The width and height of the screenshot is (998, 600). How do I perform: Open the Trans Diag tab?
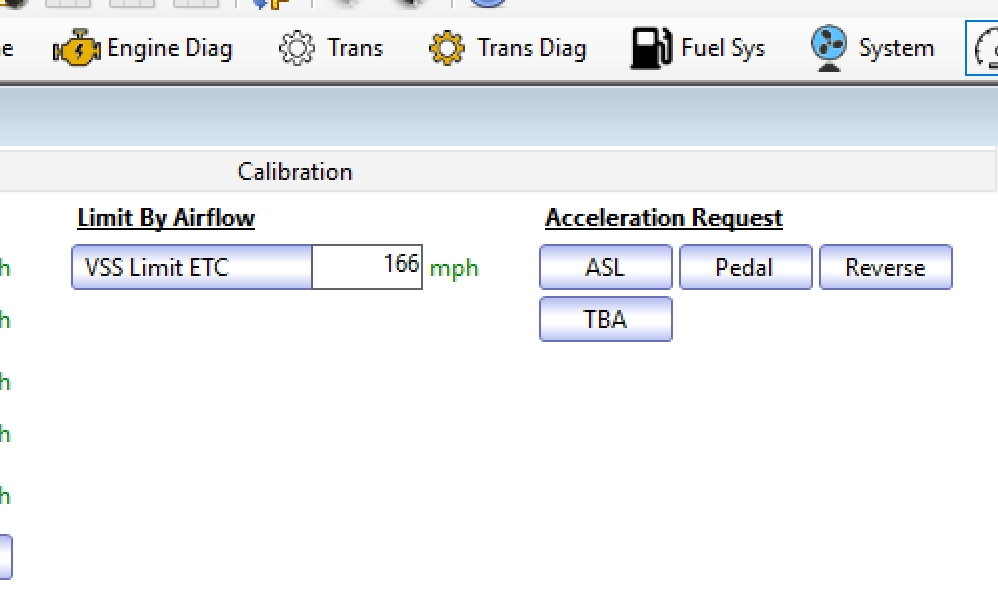507,48
